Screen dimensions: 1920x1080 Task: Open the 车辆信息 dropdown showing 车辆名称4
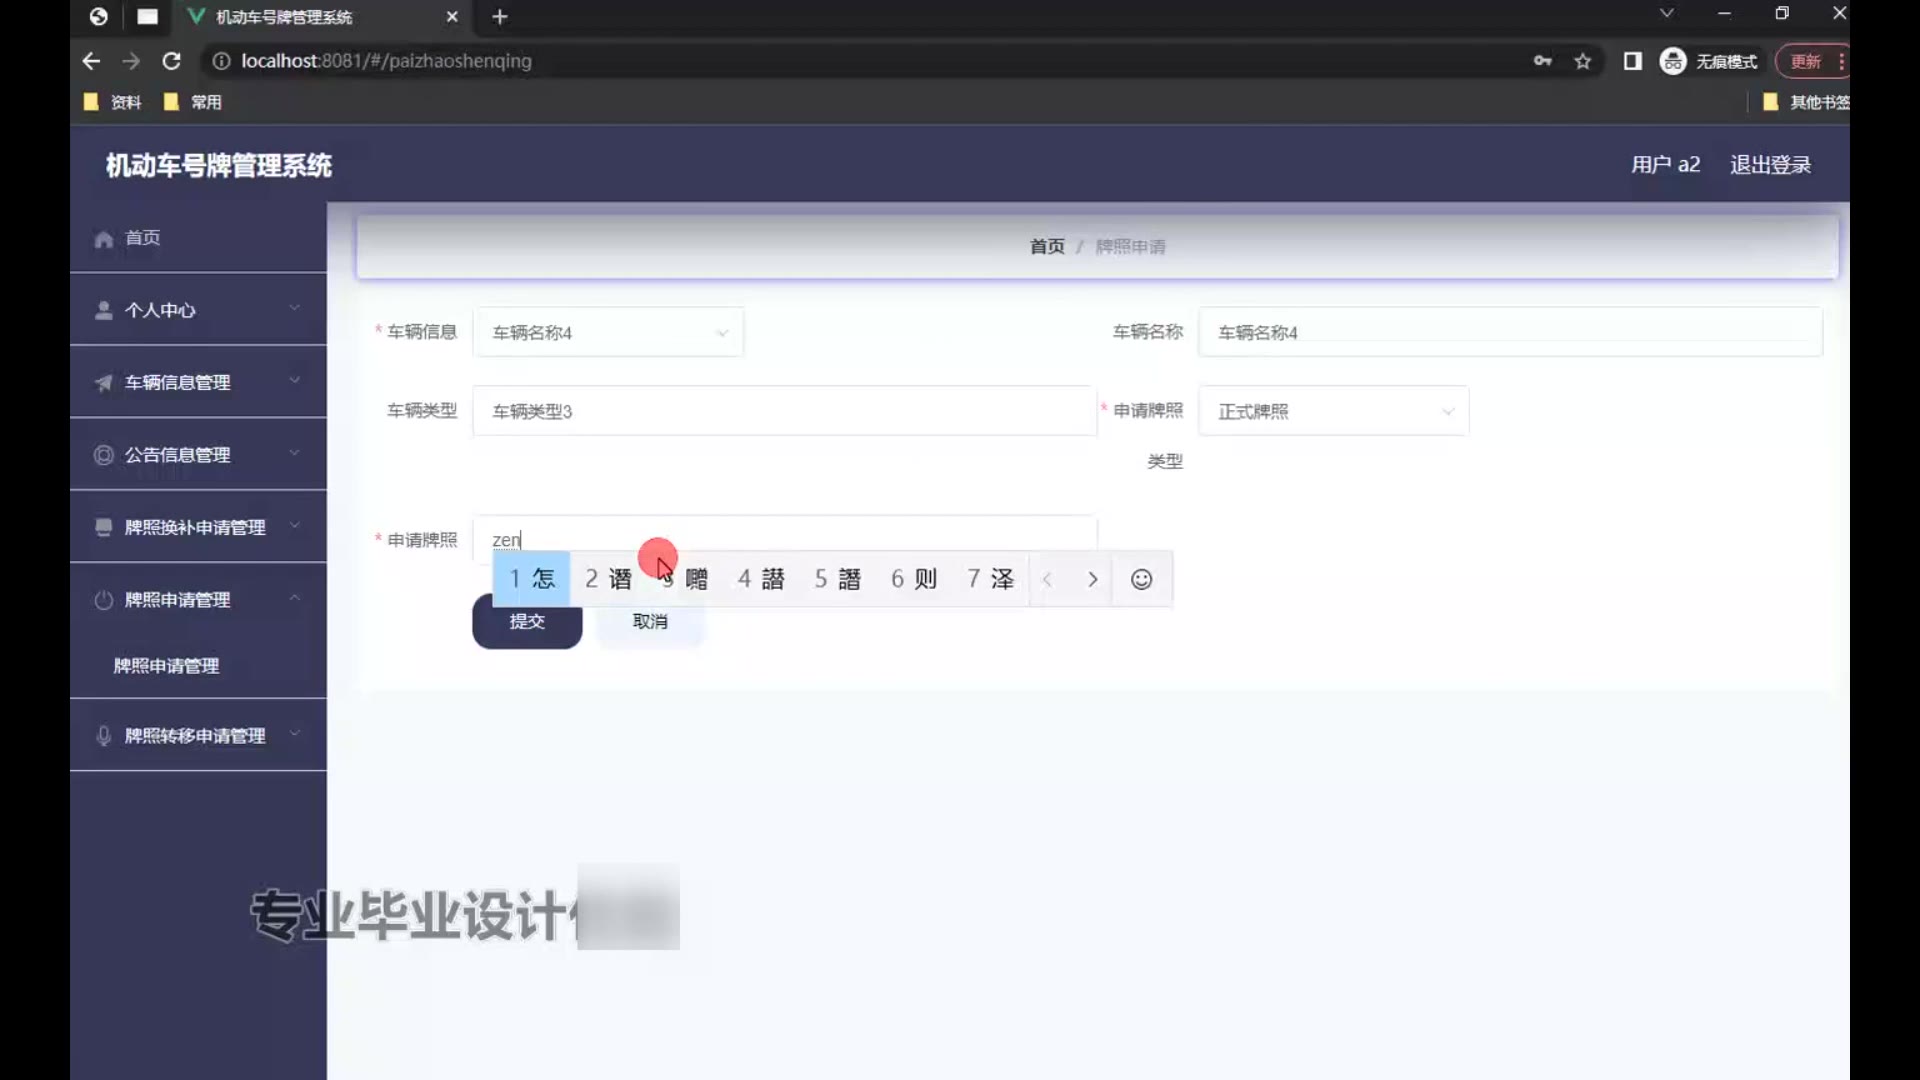pos(608,333)
